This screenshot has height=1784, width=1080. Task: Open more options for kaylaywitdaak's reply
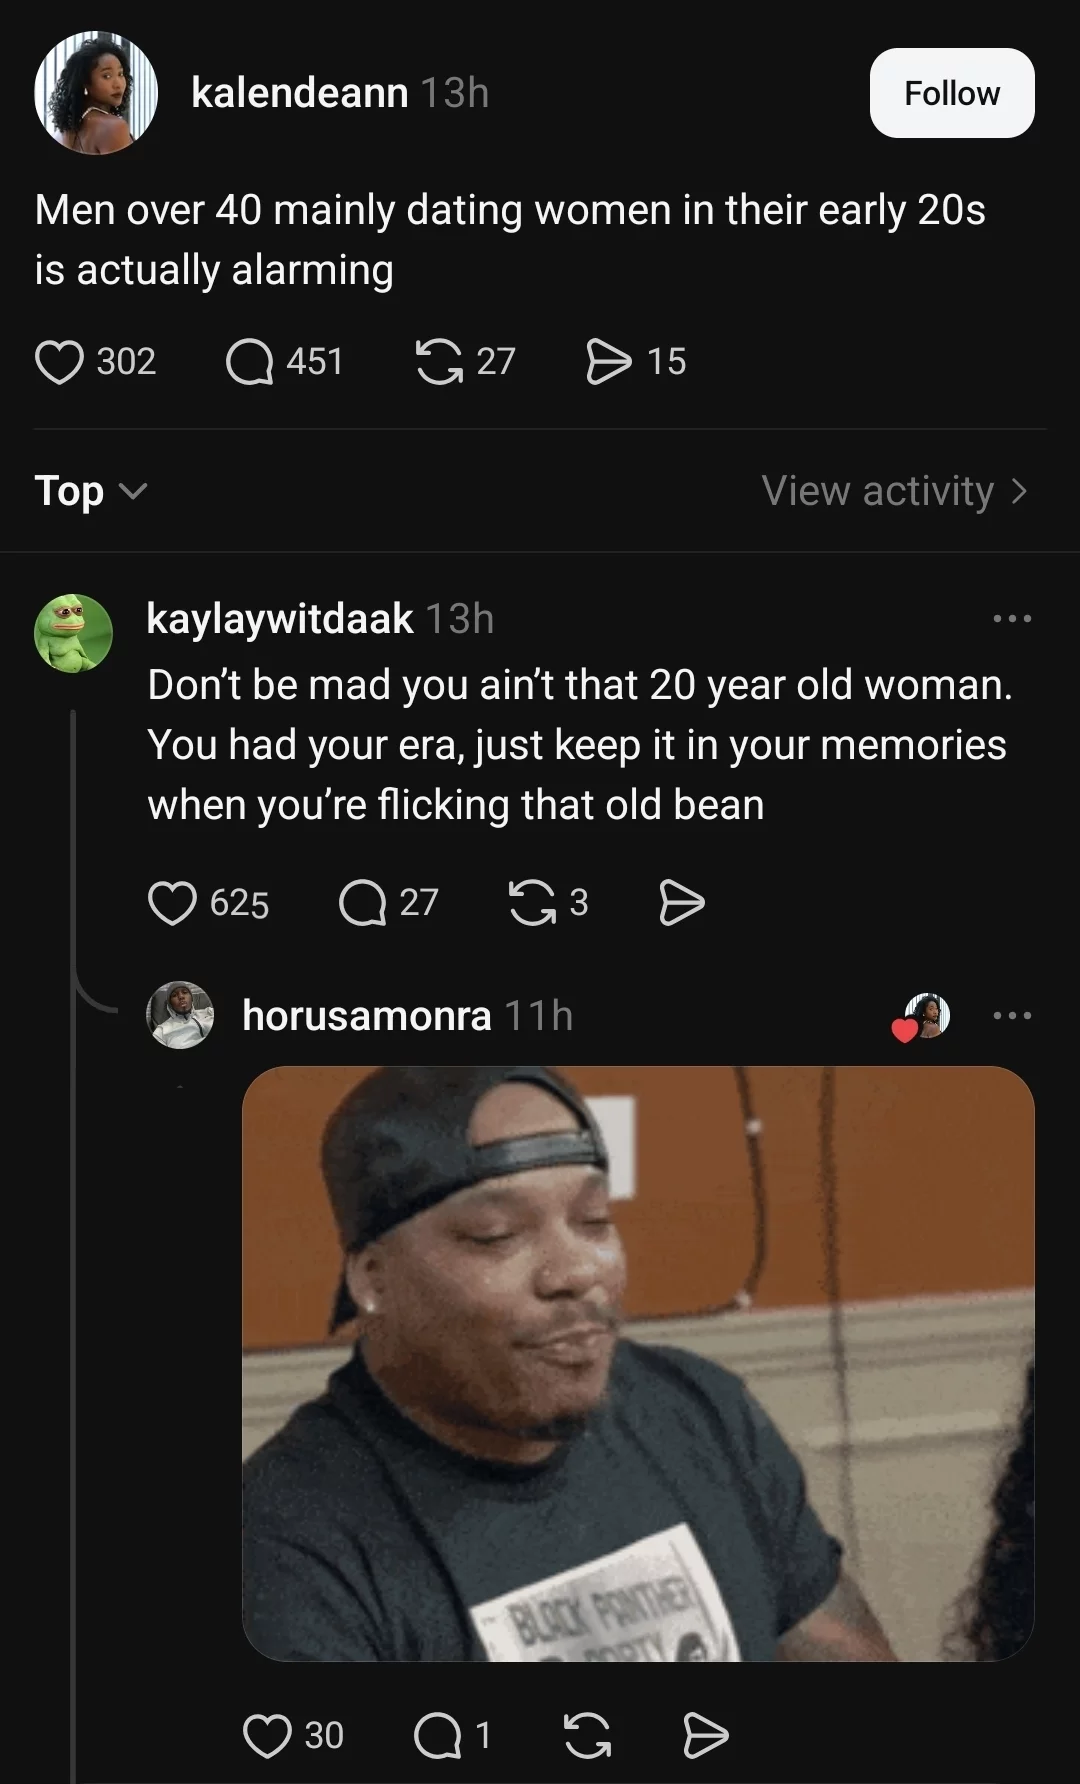point(1012,619)
